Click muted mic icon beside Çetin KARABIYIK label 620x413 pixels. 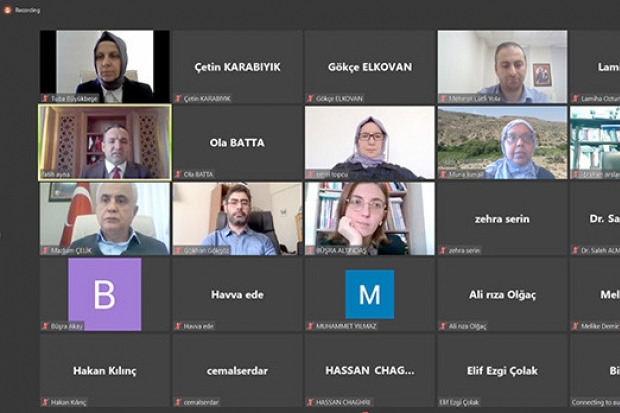point(178,99)
